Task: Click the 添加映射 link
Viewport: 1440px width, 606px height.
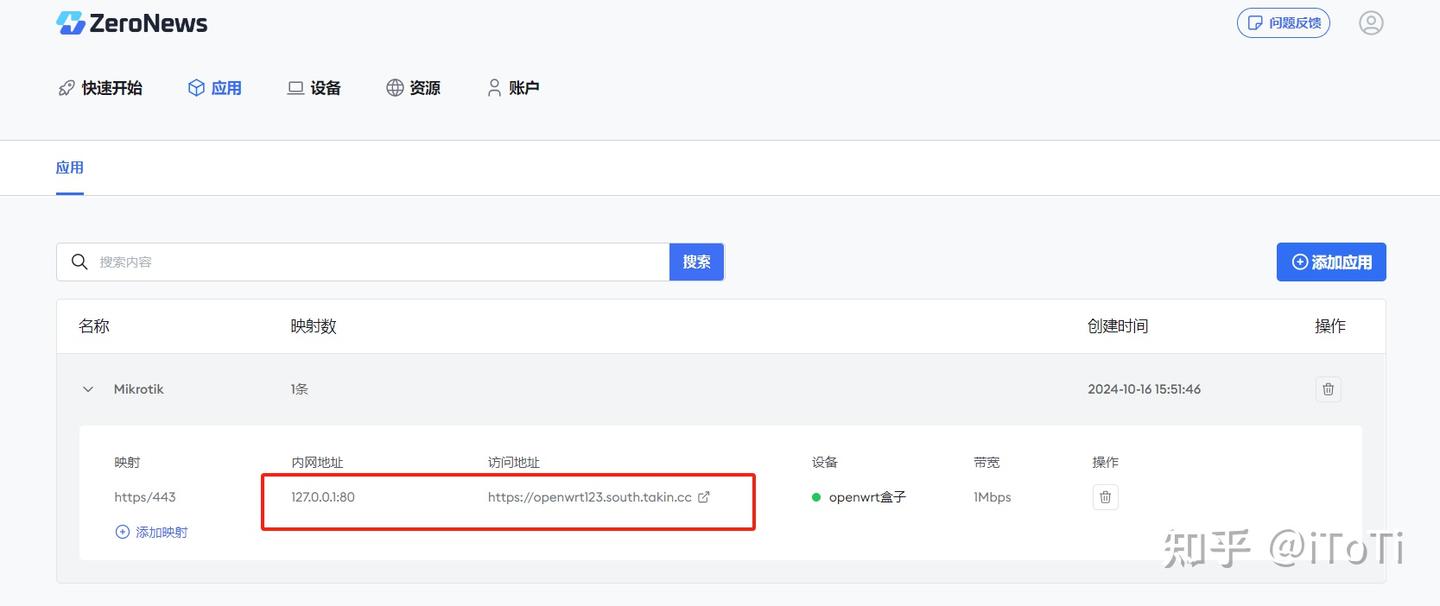Action: (x=151, y=531)
